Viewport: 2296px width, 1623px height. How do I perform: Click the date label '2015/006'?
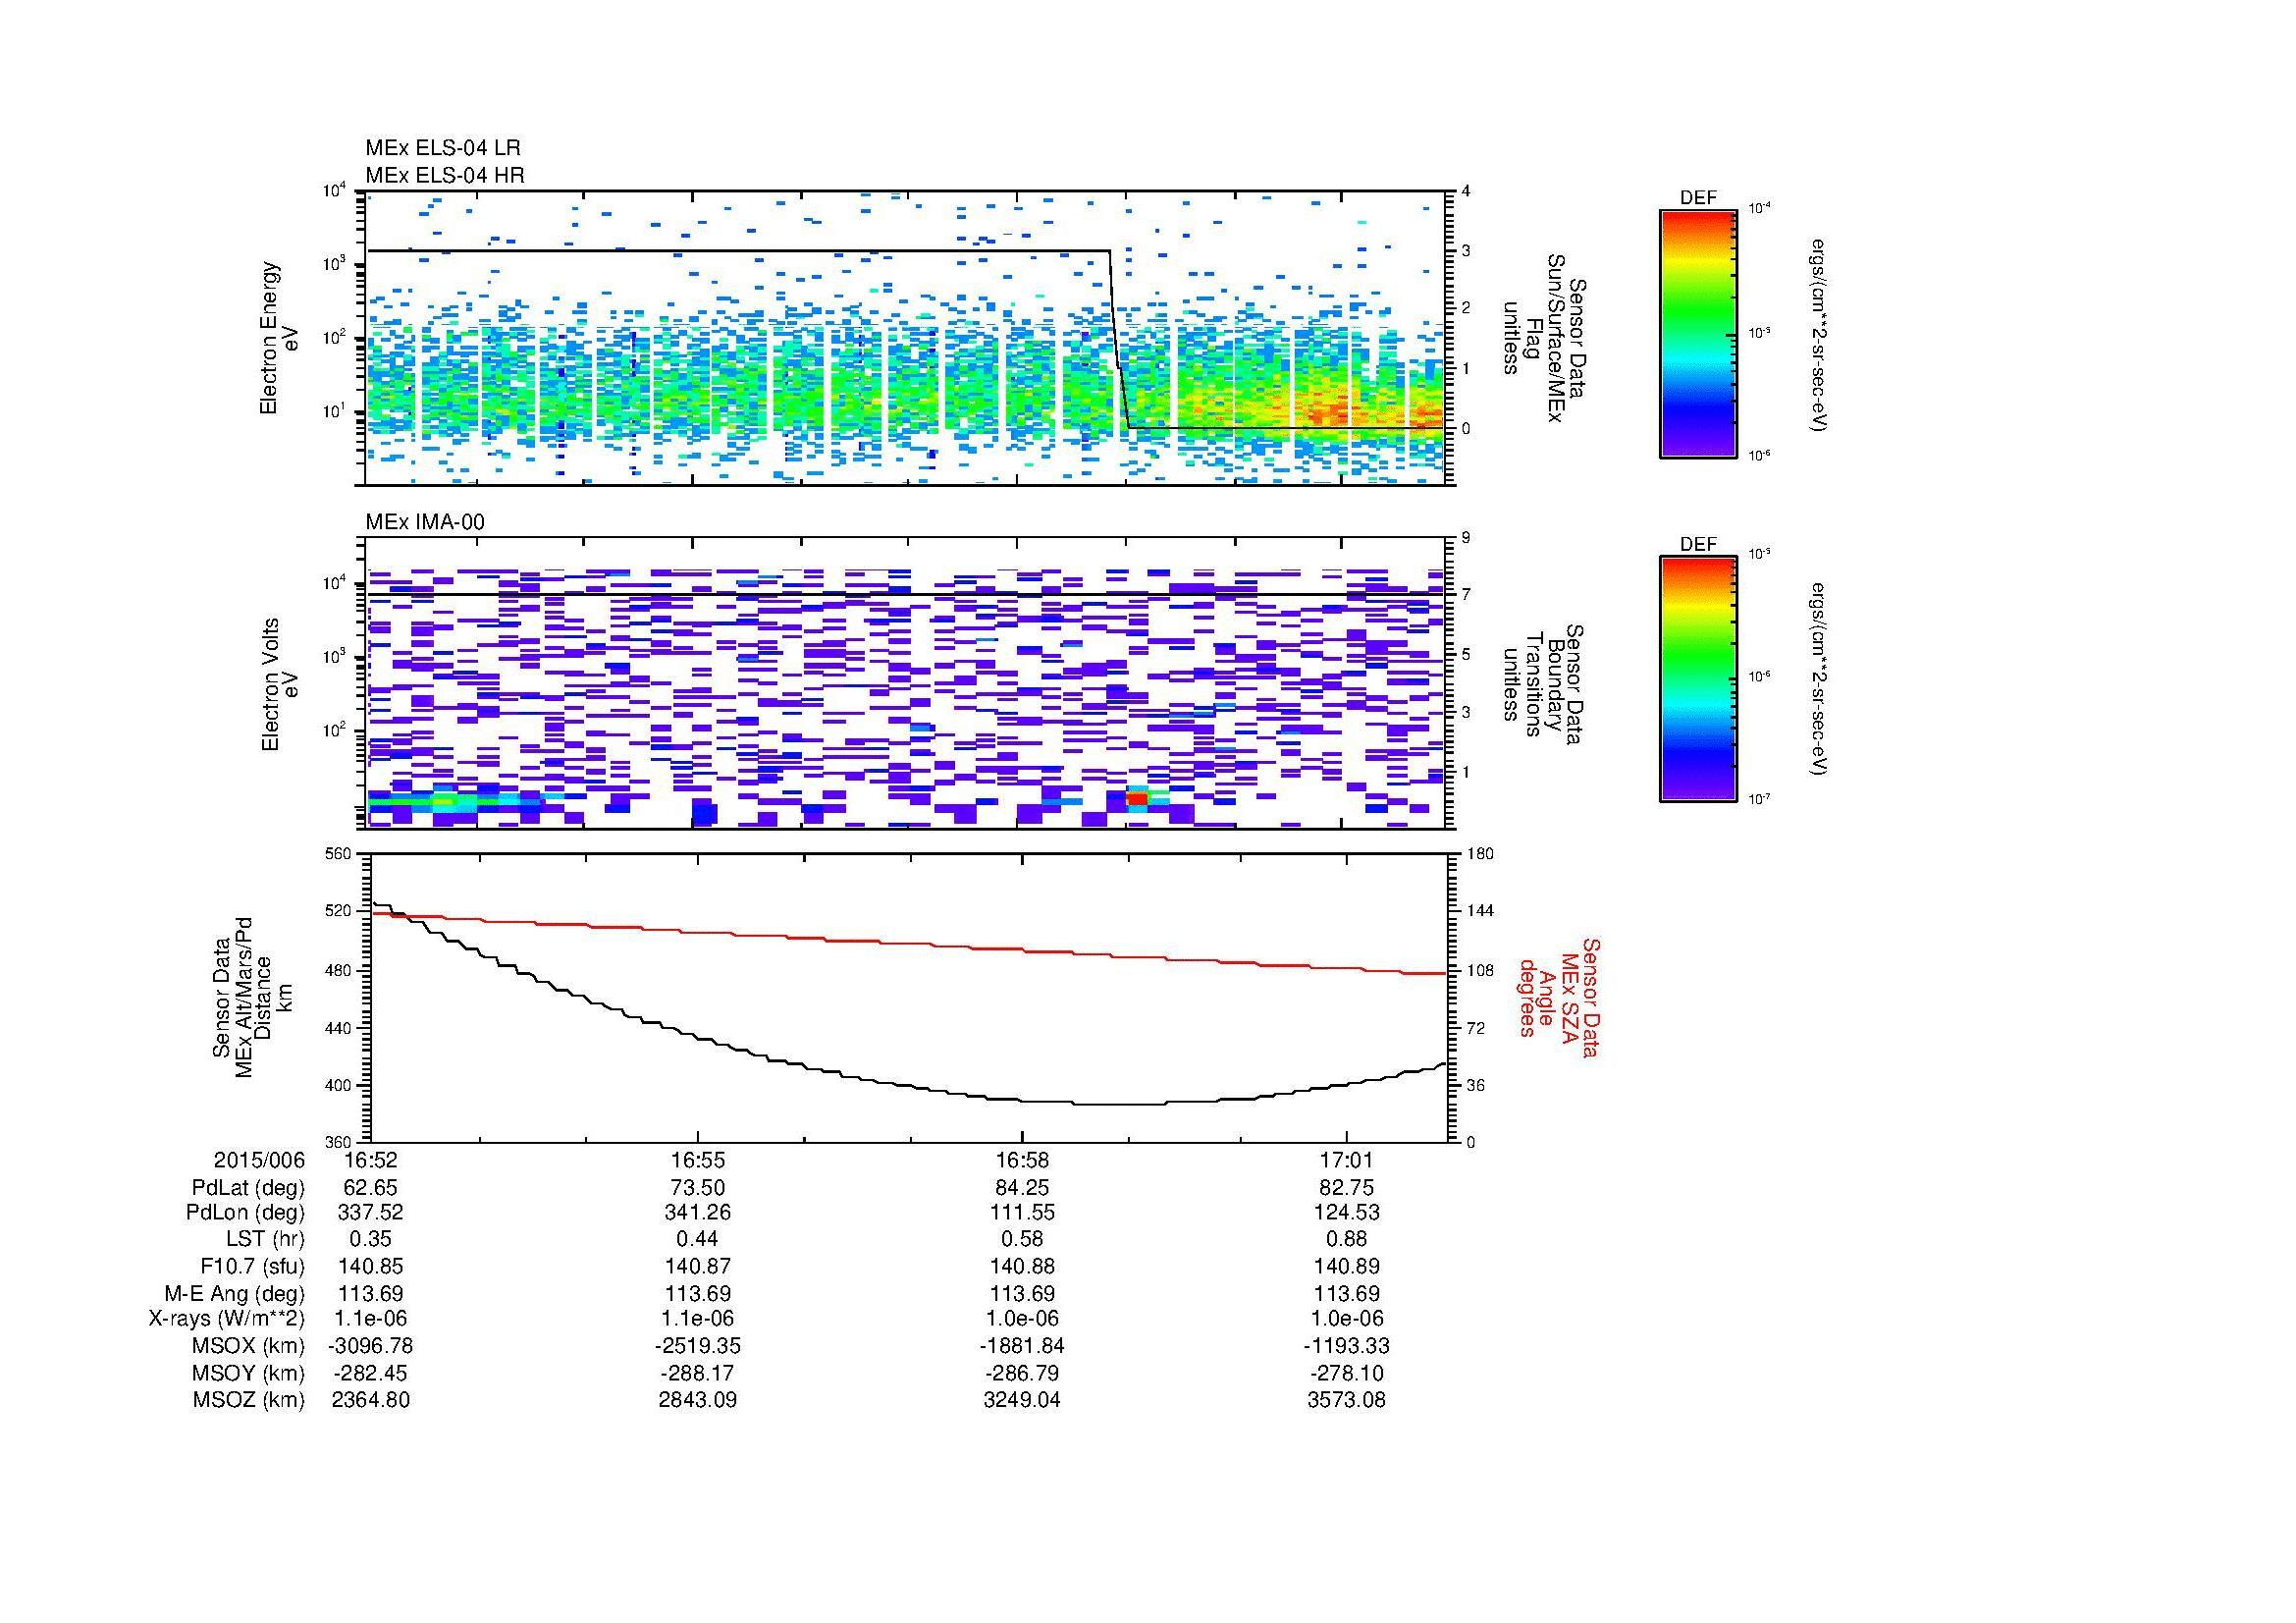coord(259,1160)
